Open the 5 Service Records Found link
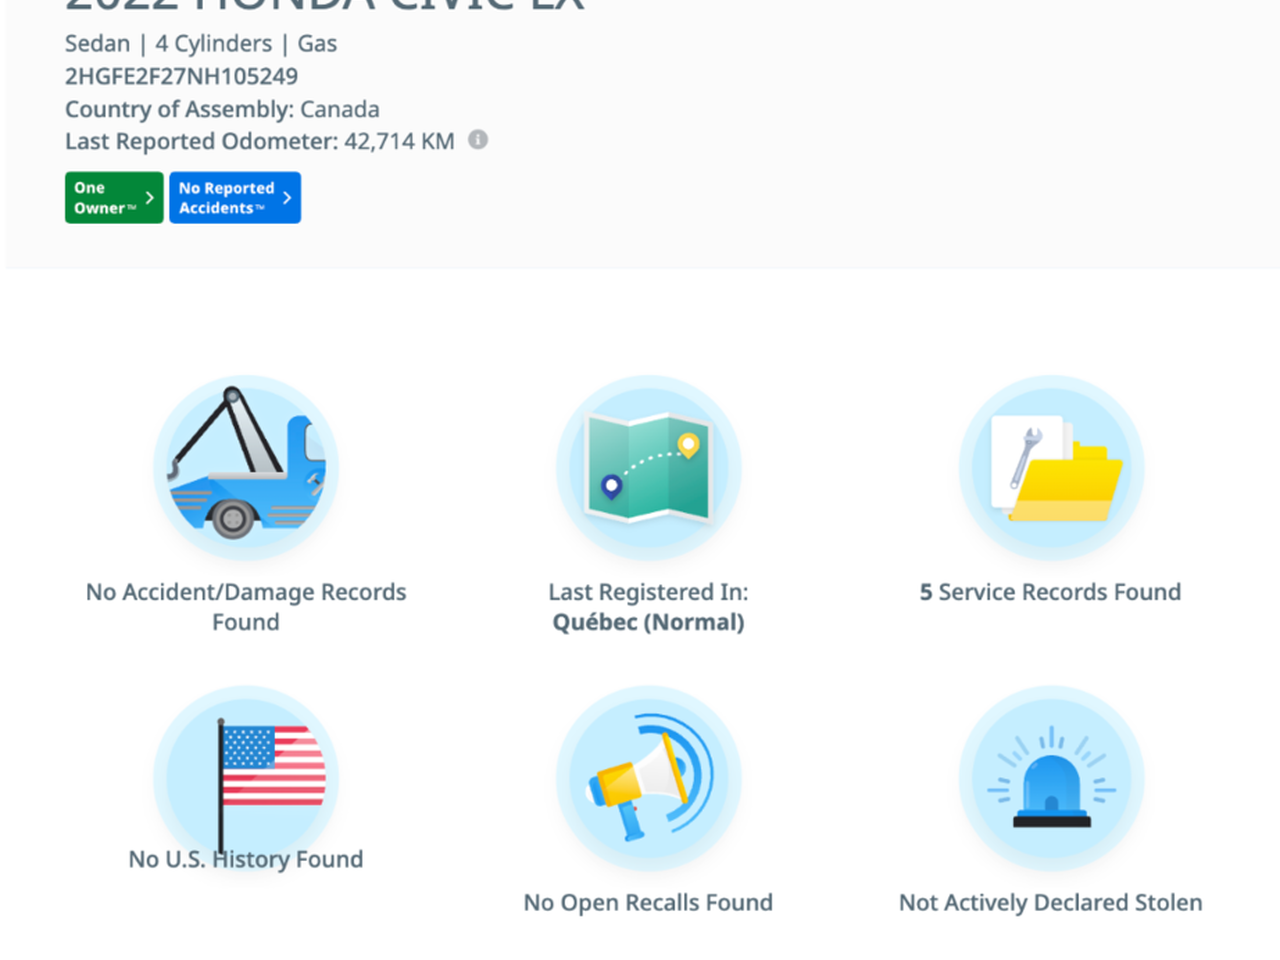The image size is (1280, 960). 1051,592
